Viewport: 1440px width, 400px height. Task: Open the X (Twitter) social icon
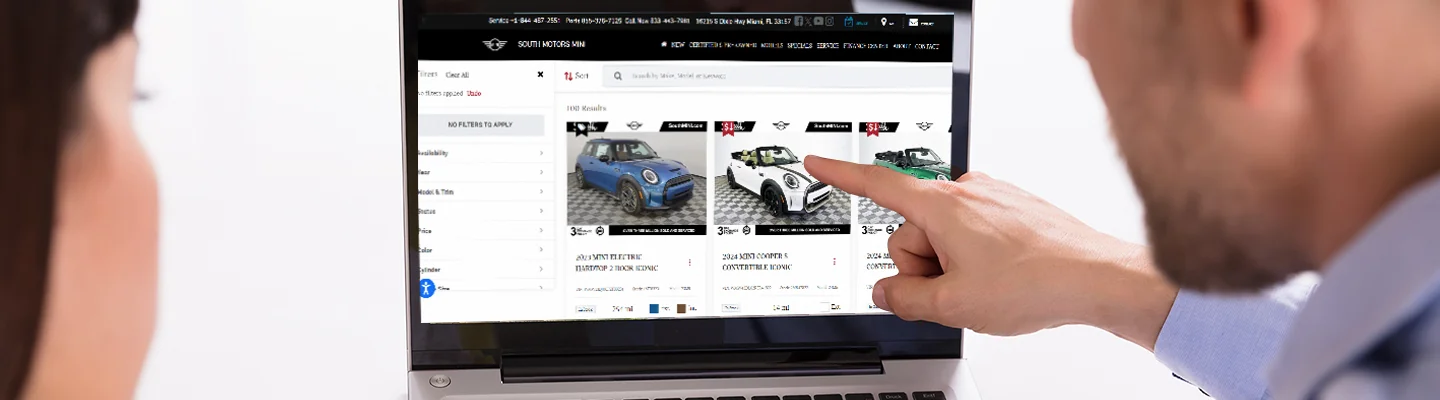(x=808, y=21)
